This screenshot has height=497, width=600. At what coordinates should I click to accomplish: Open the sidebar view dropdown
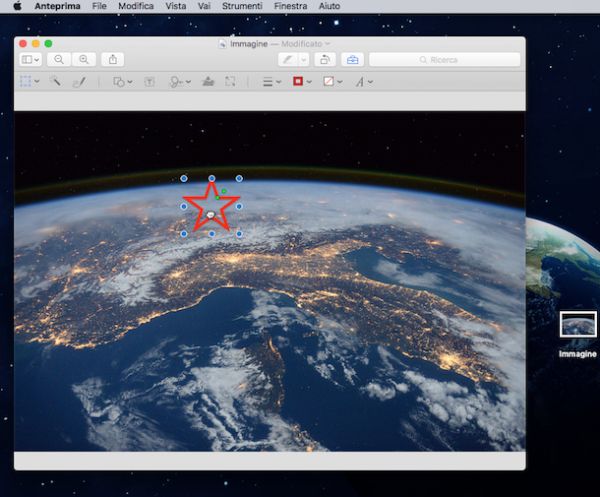(x=30, y=60)
